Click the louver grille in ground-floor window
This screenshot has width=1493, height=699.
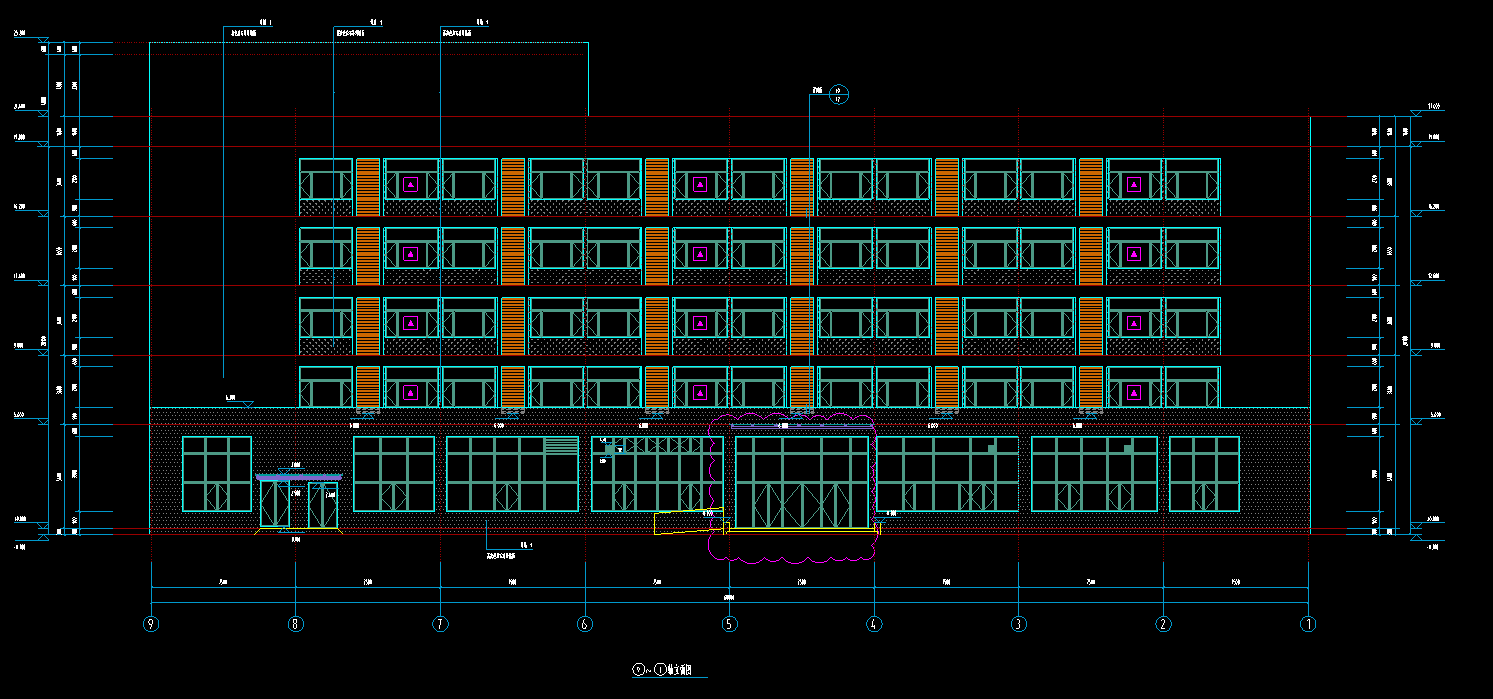click(x=561, y=445)
